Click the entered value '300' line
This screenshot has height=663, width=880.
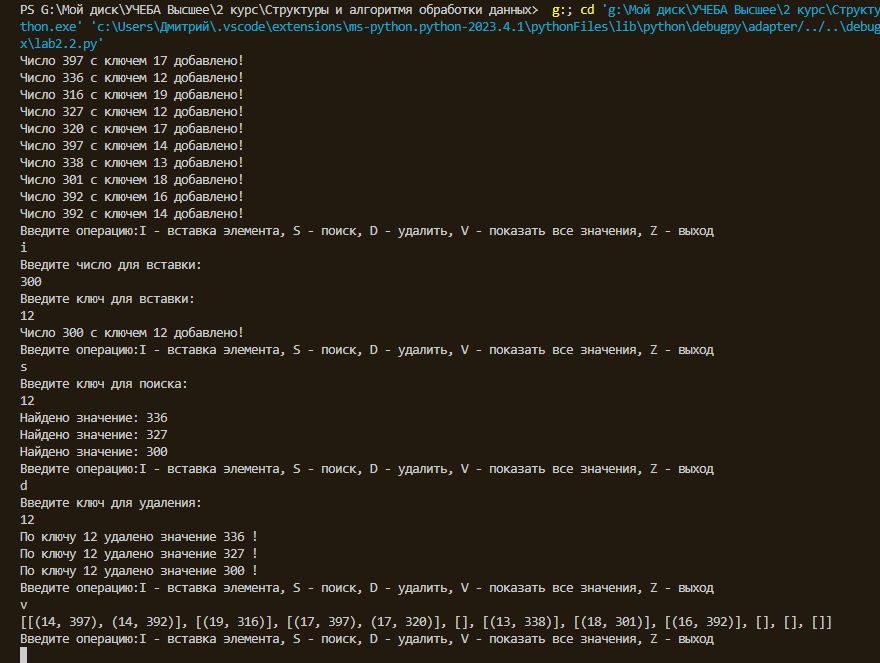pos(31,282)
